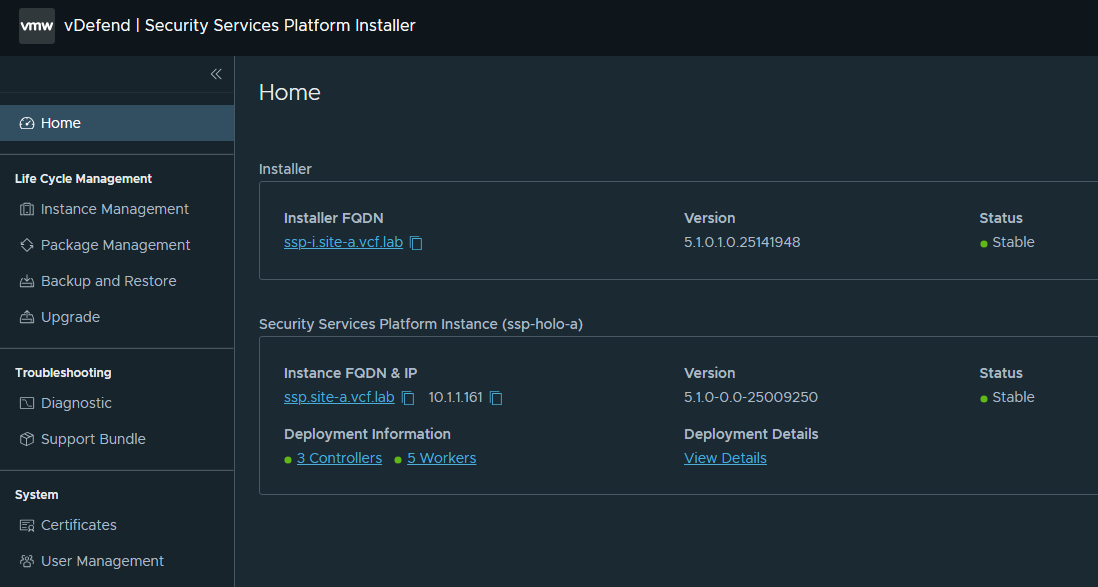The height and width of the screenshot is (587, 1098).
Task: Click the Instance Management sidebar icon
Action: click(27, 209)
